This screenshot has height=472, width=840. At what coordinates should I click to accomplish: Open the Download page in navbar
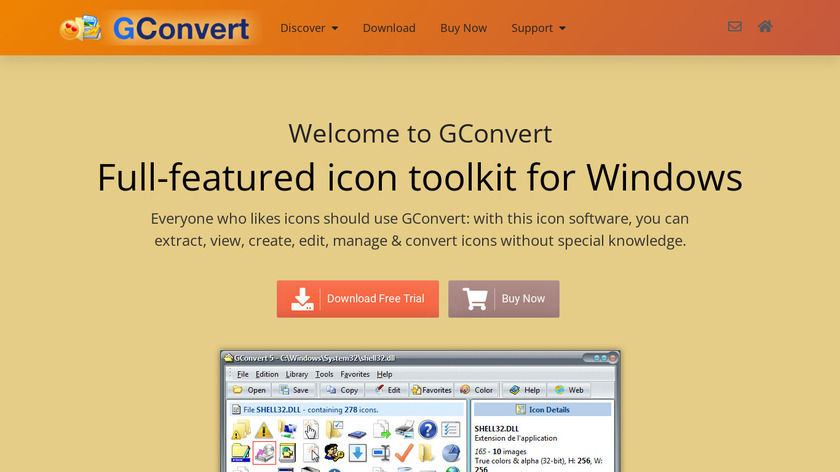click(389, 28)
